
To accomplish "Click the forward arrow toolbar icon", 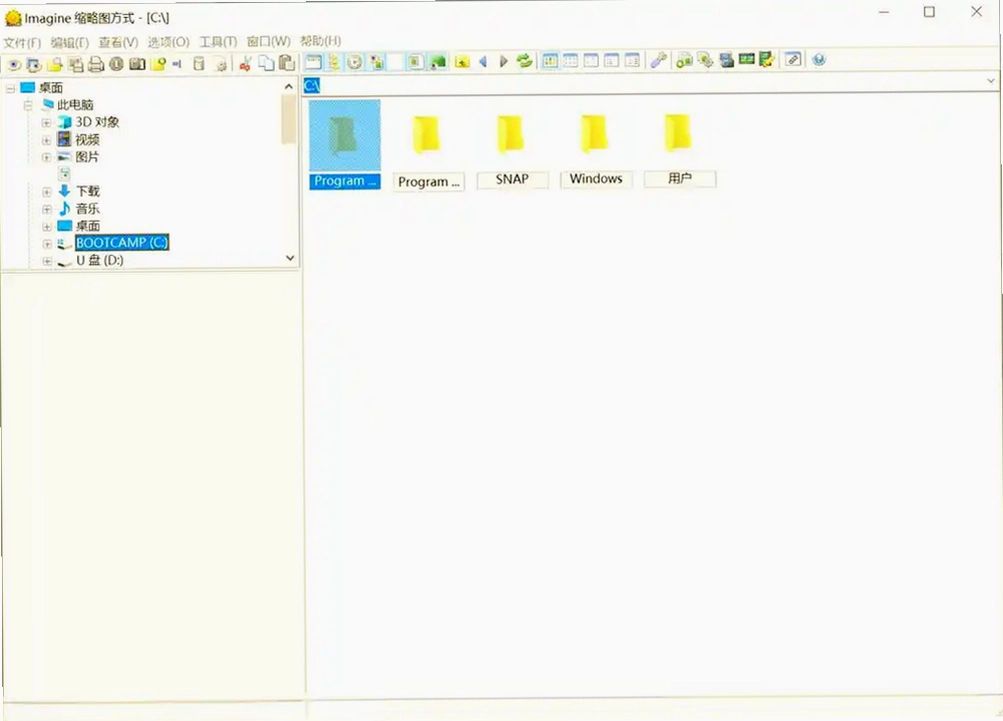I will coord(503,61).
